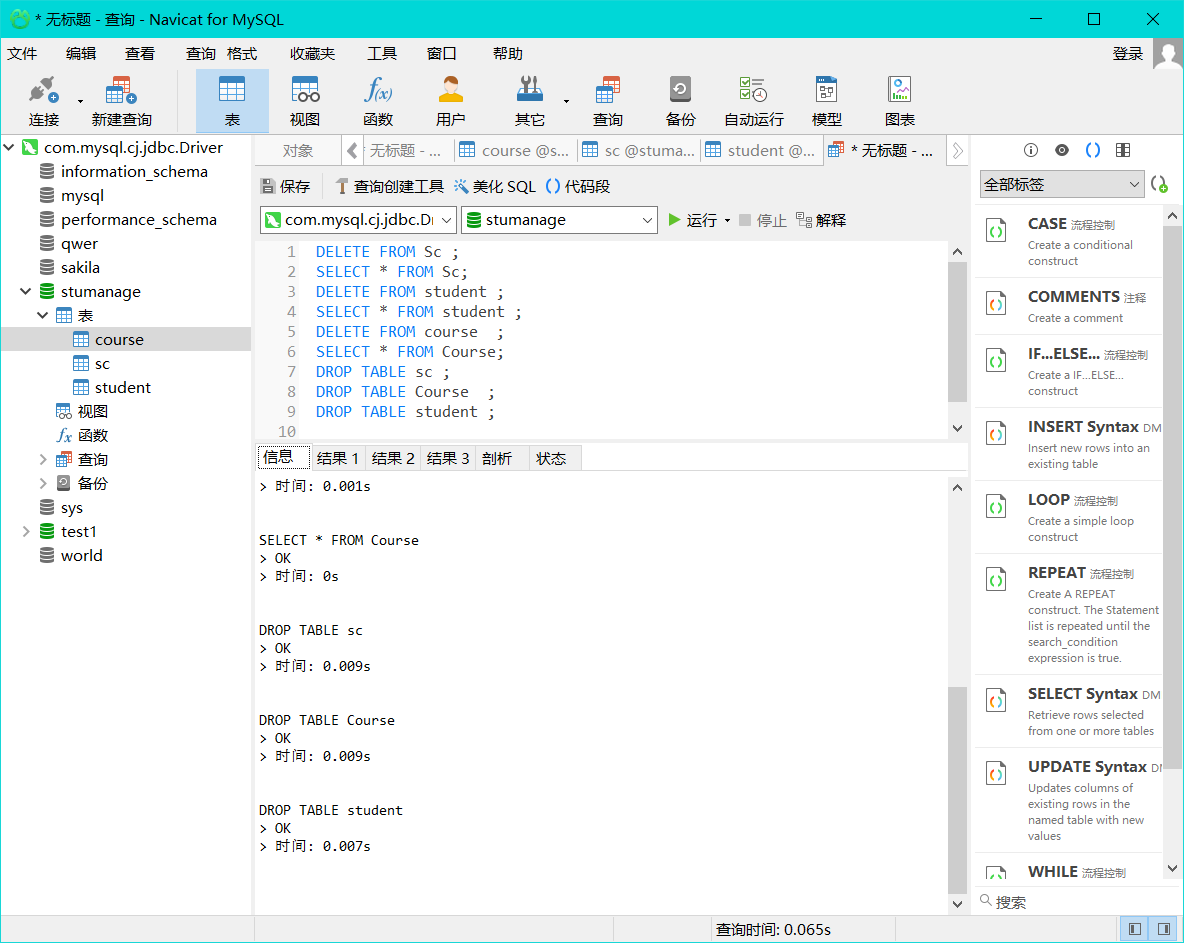Collapse the 表 tables node
The image size is (1184, 943).
[42, 316]
